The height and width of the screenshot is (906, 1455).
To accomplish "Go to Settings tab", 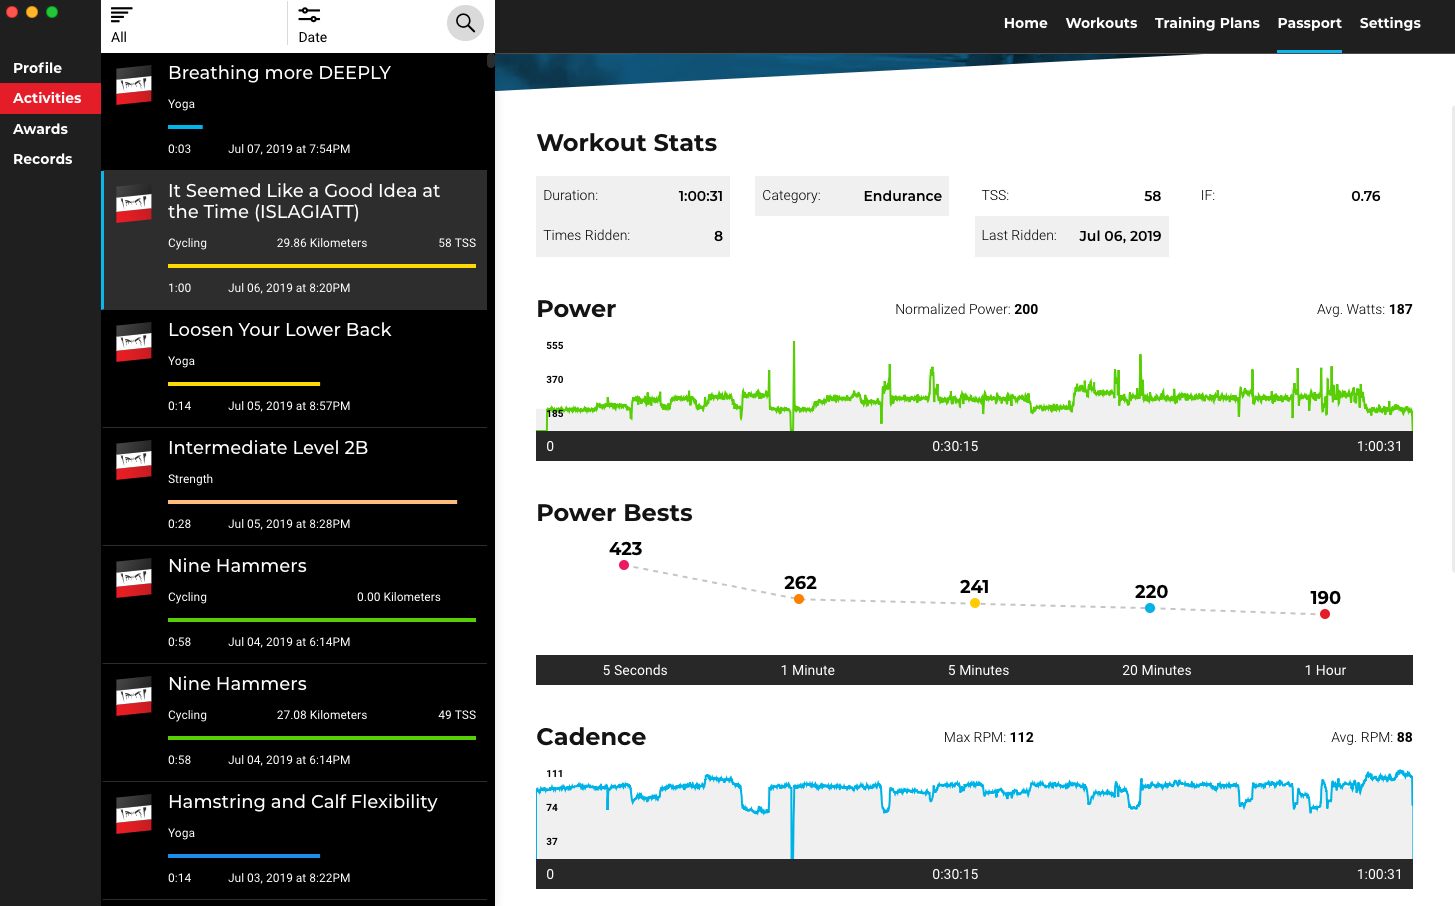I will [1389, 23].
